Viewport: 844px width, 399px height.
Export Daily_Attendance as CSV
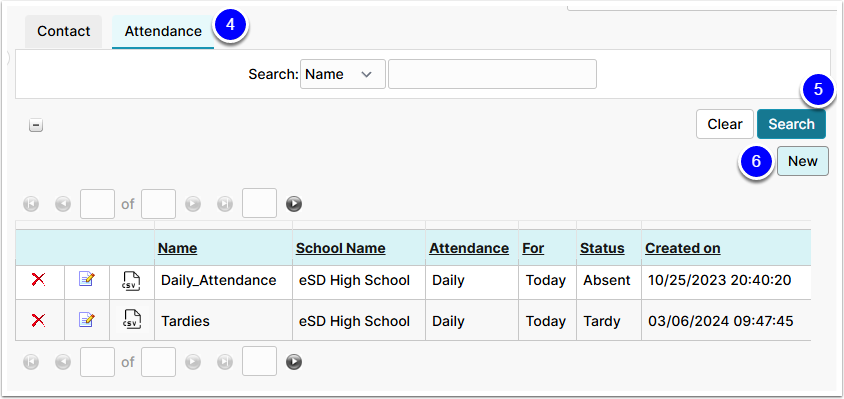[132, 281]
